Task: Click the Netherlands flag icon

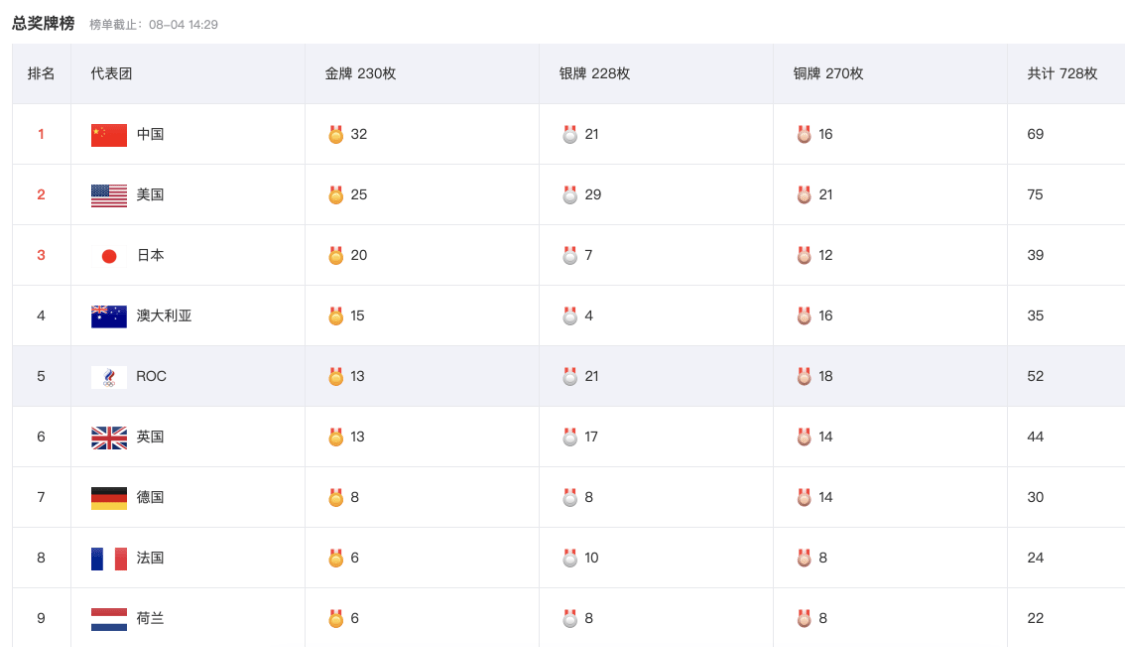Action: click(109, 619)
